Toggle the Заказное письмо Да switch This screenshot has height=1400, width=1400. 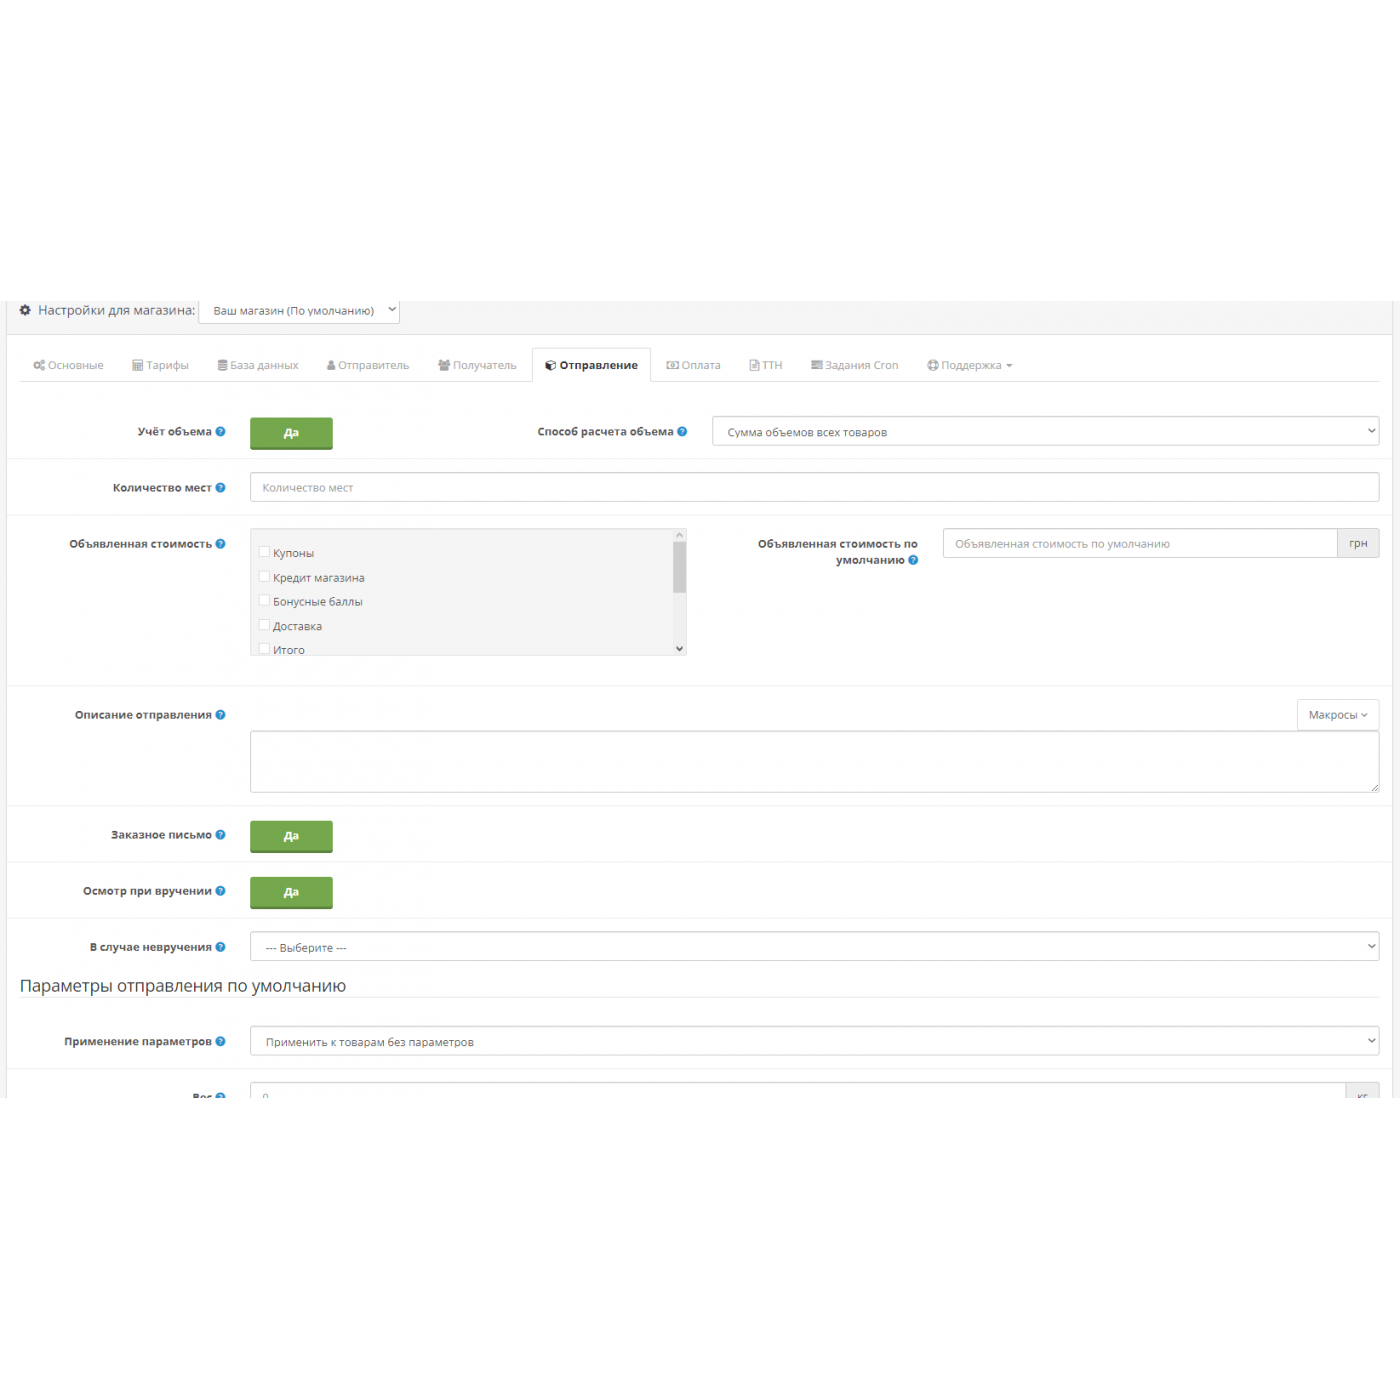click(x=291, y=836)
